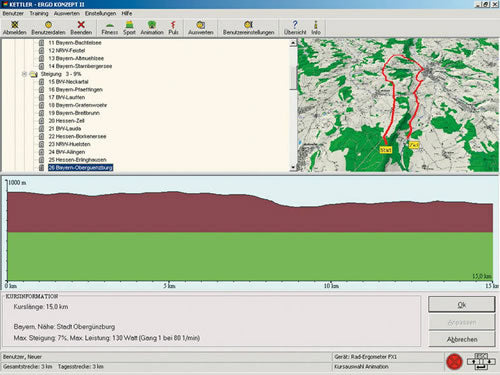Click the Tagesstrecke: 3 km status entry
Screen dimensions: 500x375
pos(80,366)
